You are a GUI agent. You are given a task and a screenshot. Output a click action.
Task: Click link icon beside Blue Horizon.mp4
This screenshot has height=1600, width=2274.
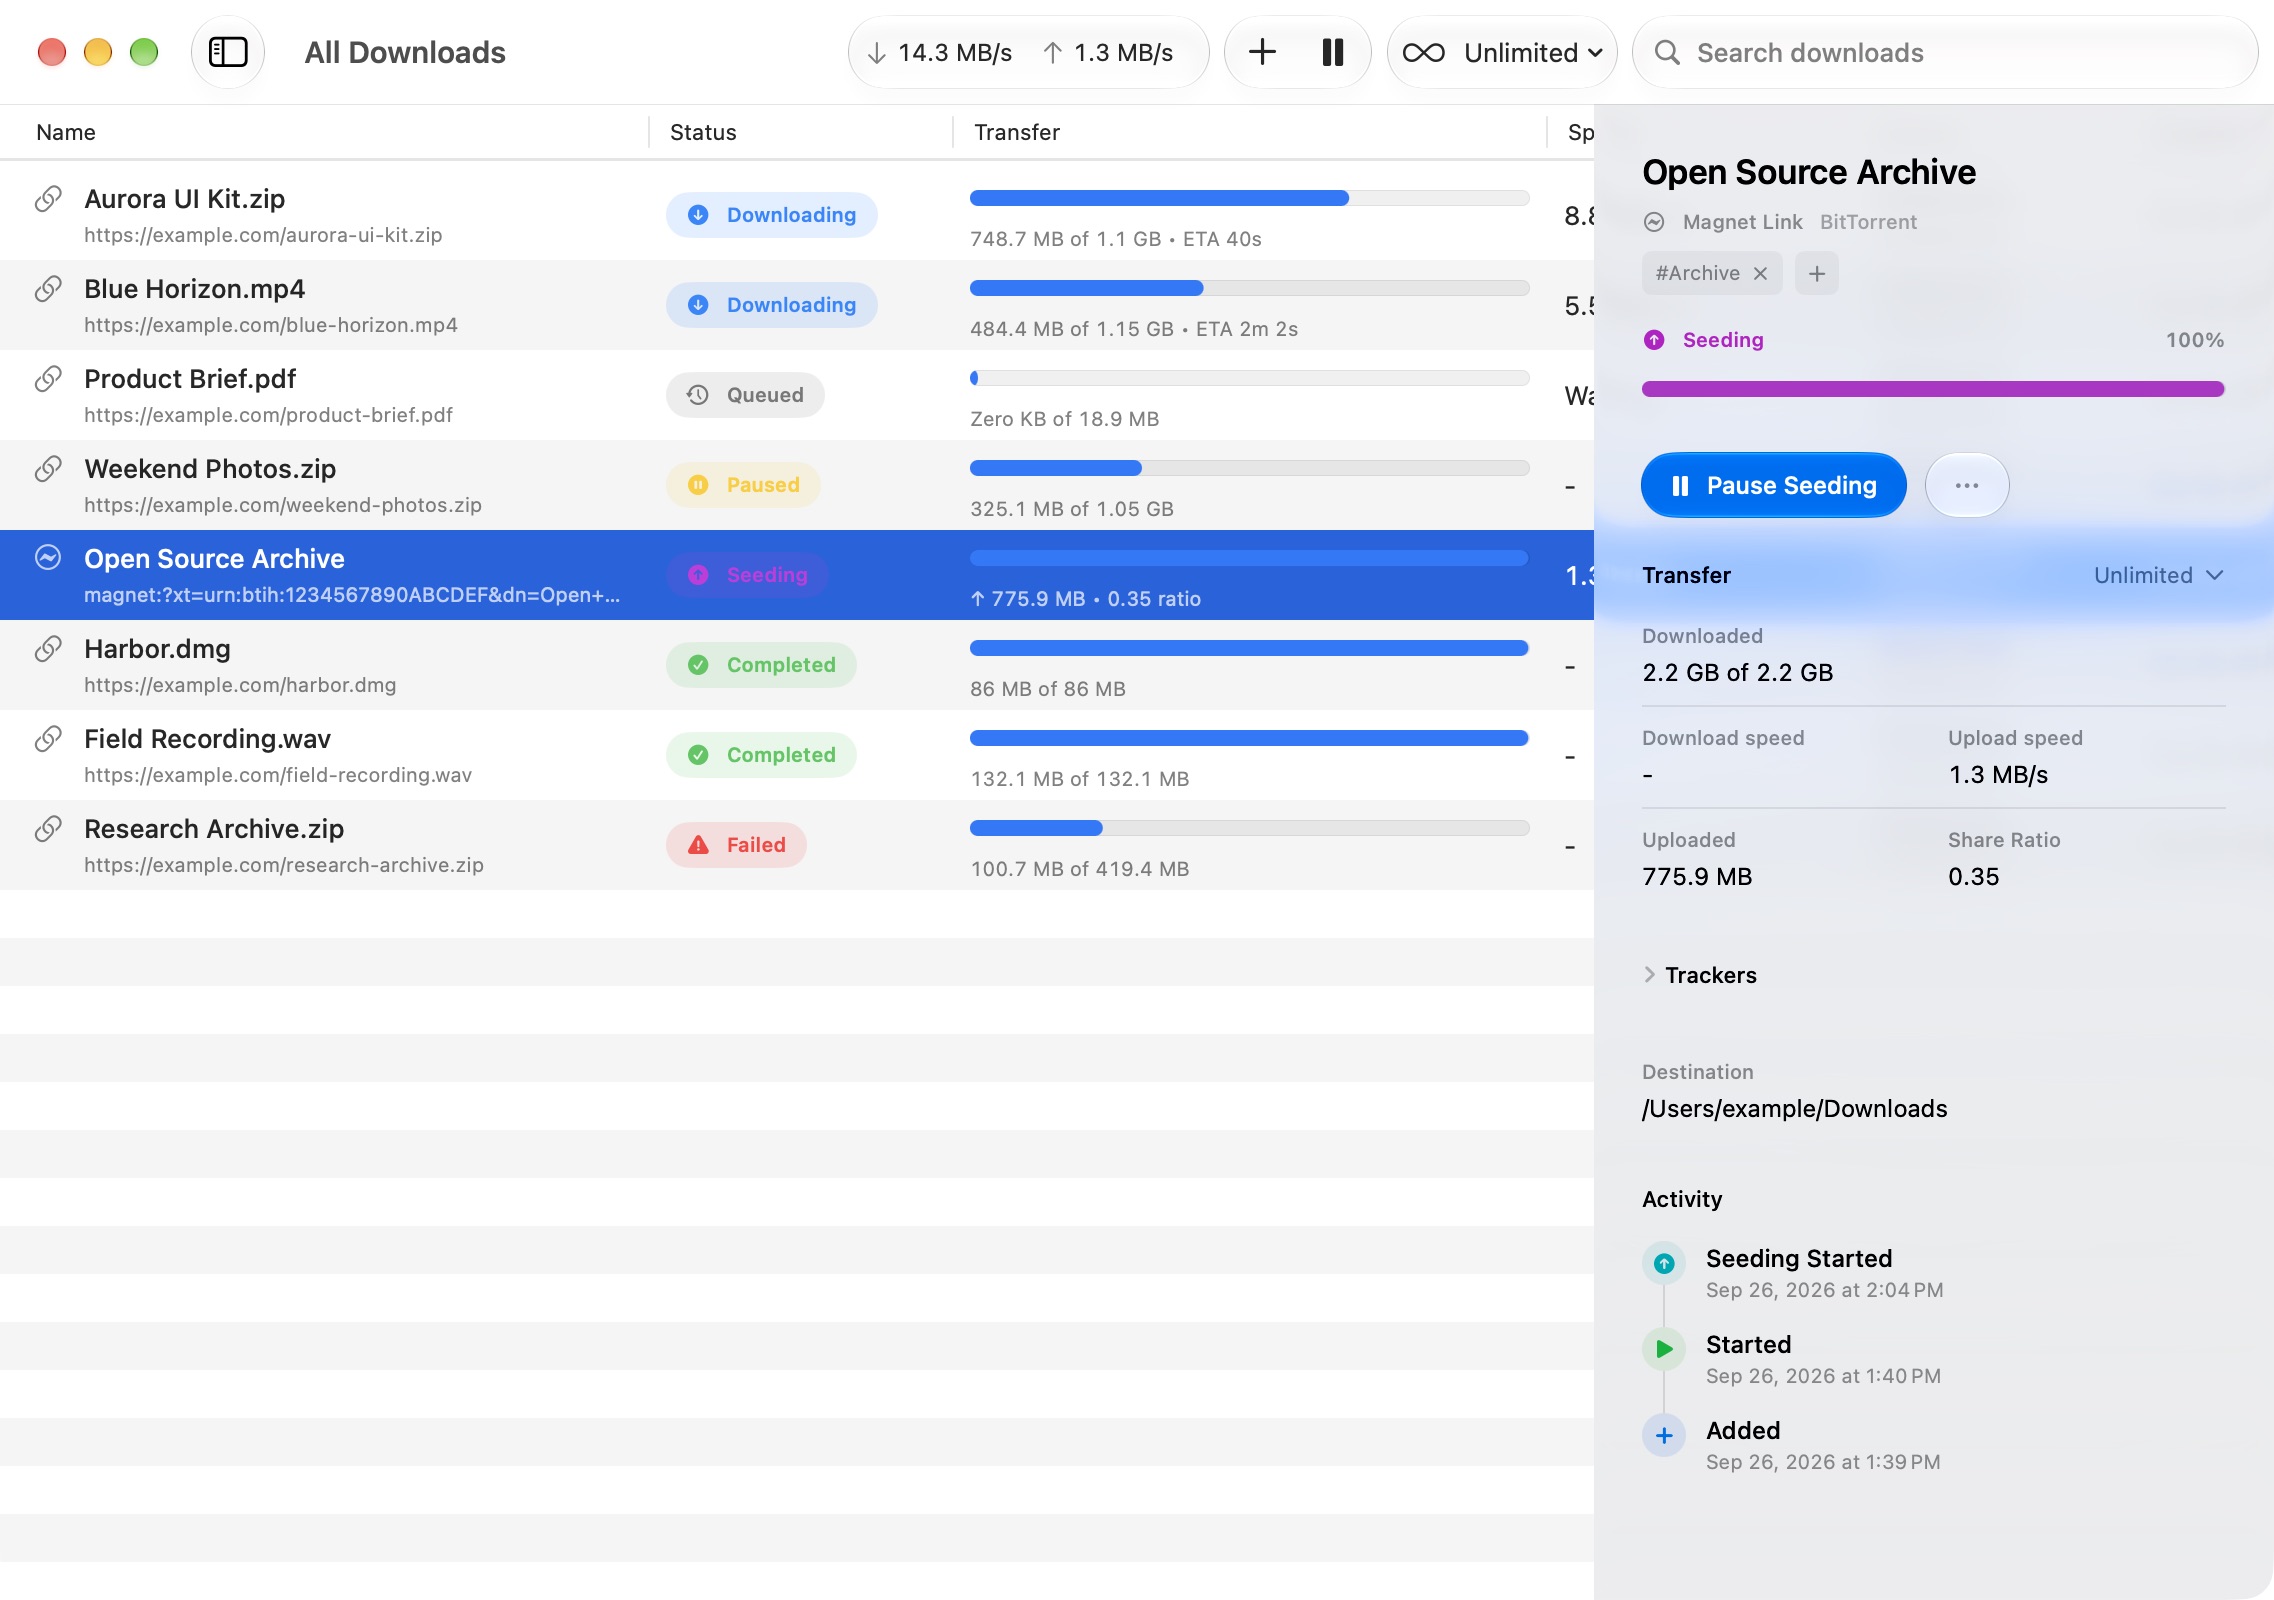pos(48,289)
